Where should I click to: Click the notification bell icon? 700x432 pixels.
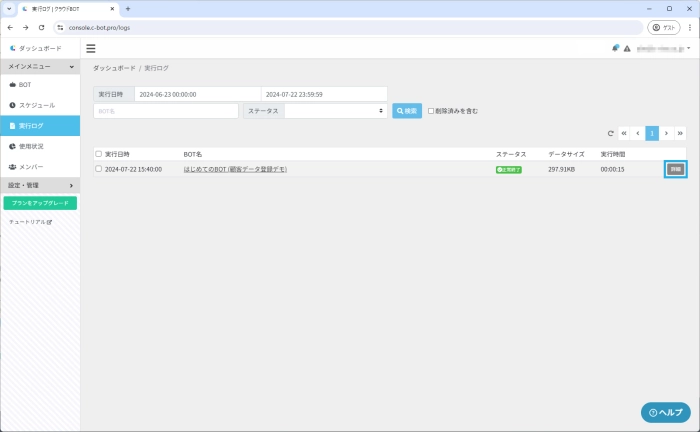[x=616, y=48]
